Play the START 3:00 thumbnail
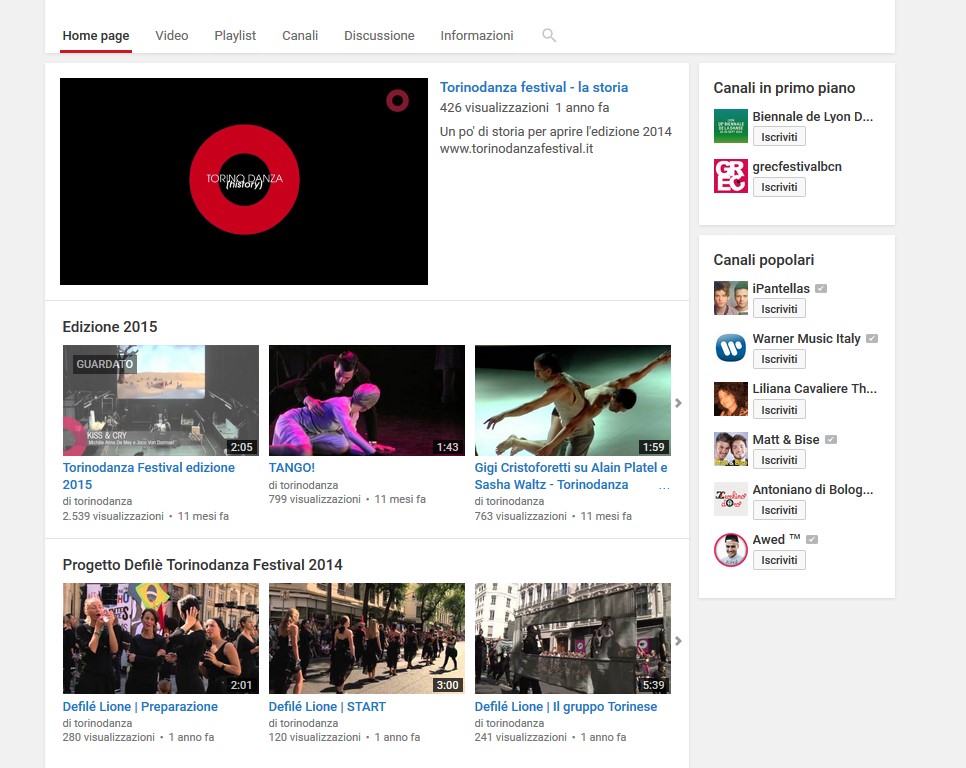The image size is (966, 768). [367, 639]
